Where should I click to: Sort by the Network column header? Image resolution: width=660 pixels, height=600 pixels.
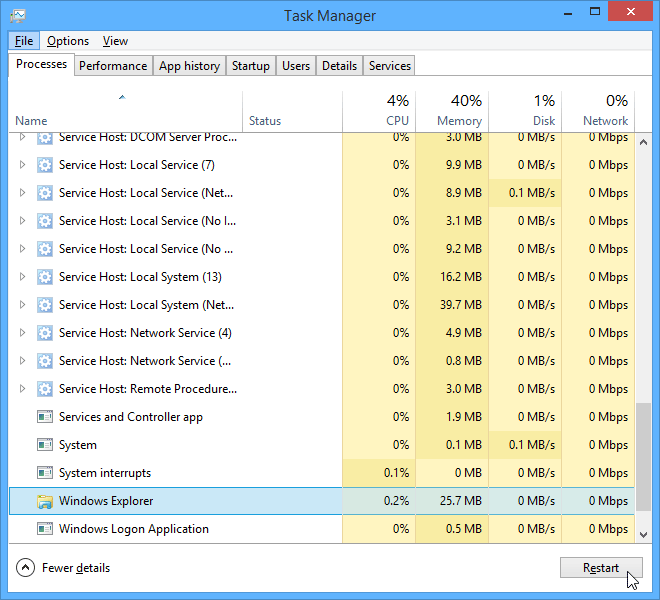(598, 112)
